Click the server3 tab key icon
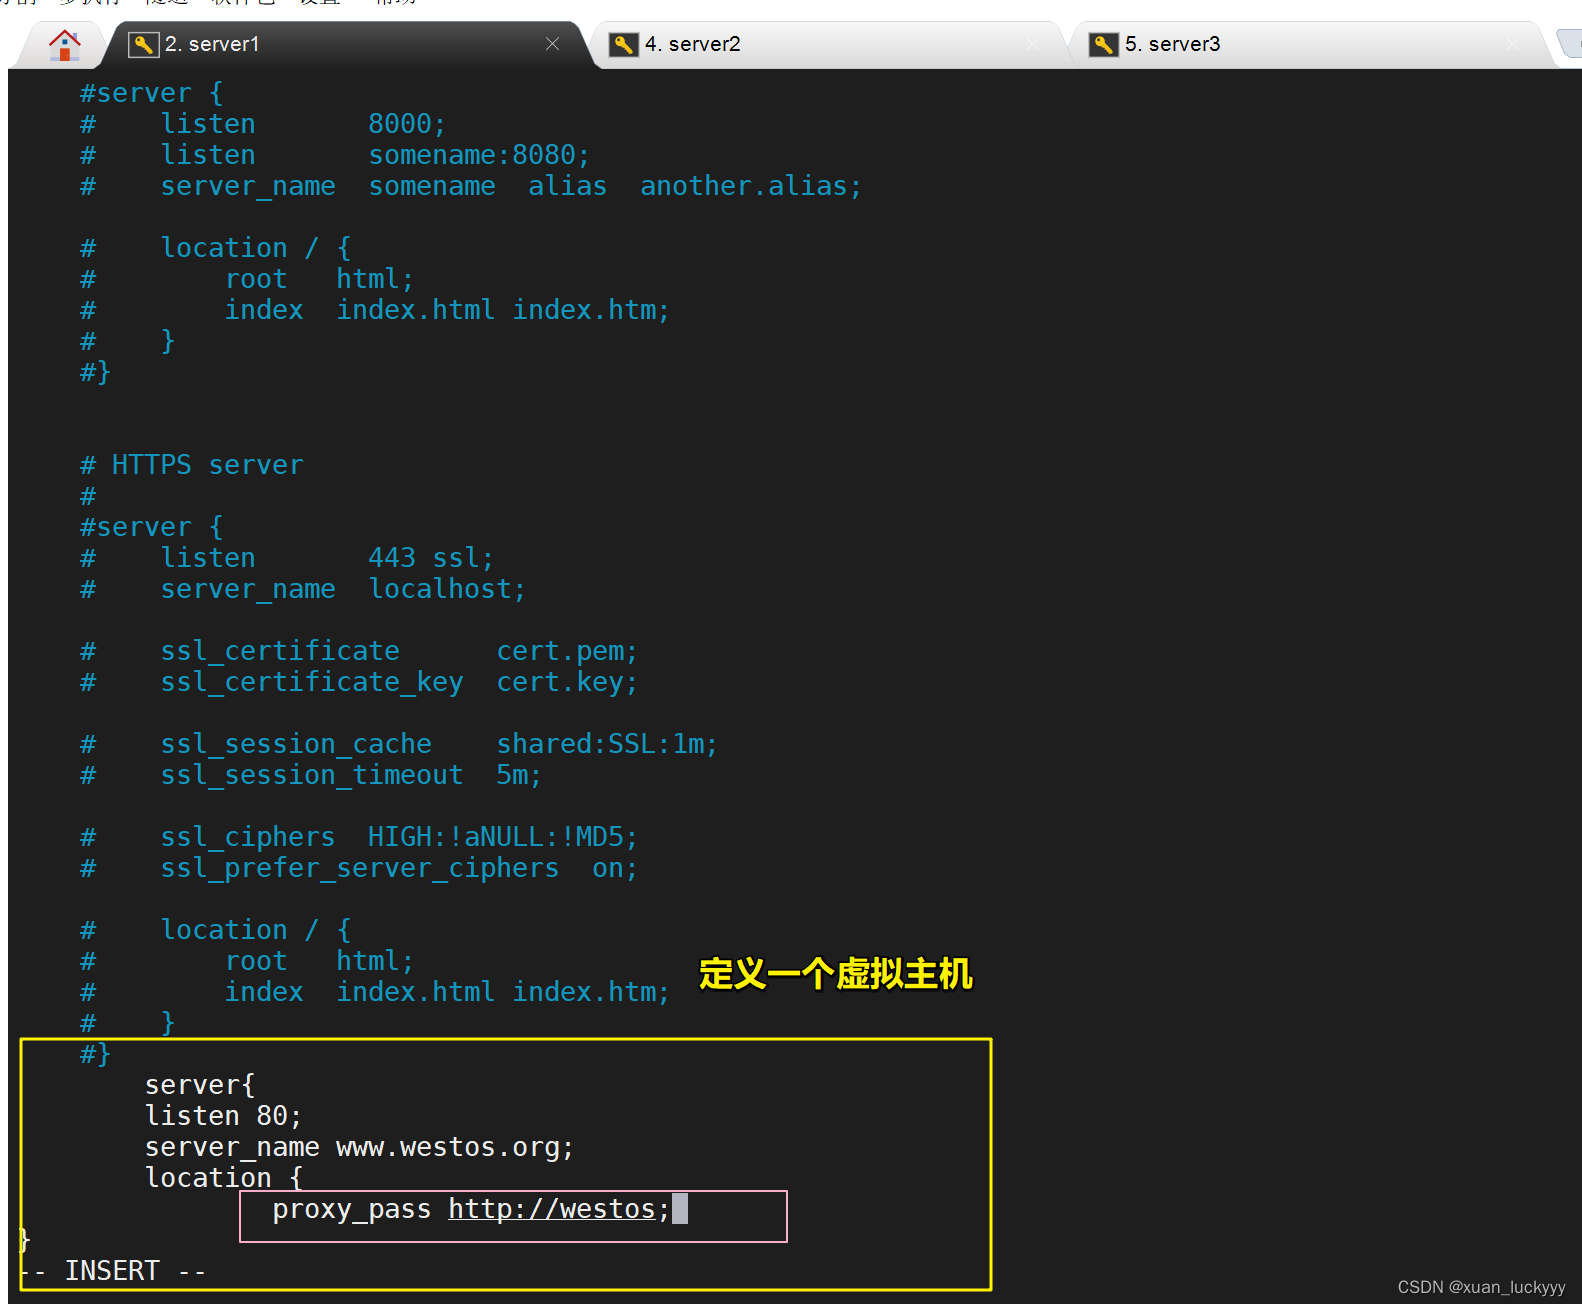 1103,44
